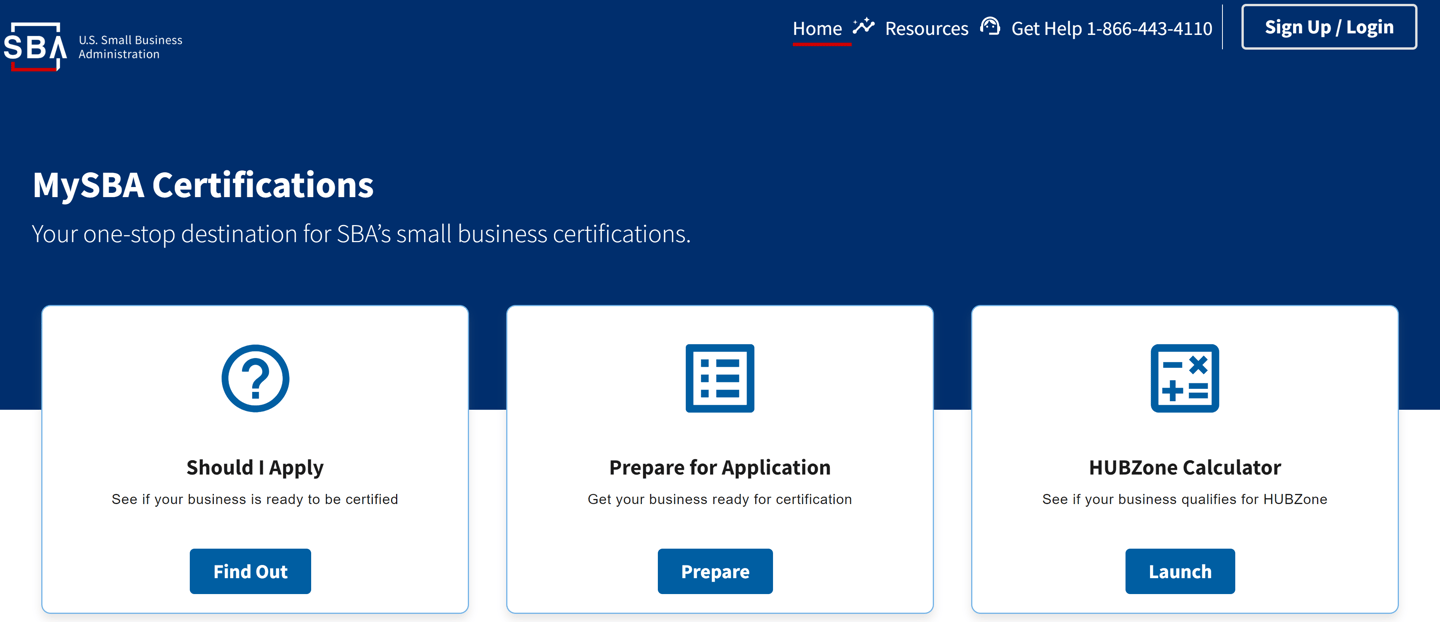The width and height of the screenshot is (1440, 622).
Task: Click the MySBA Certifications heading
Action: [203, 185]
